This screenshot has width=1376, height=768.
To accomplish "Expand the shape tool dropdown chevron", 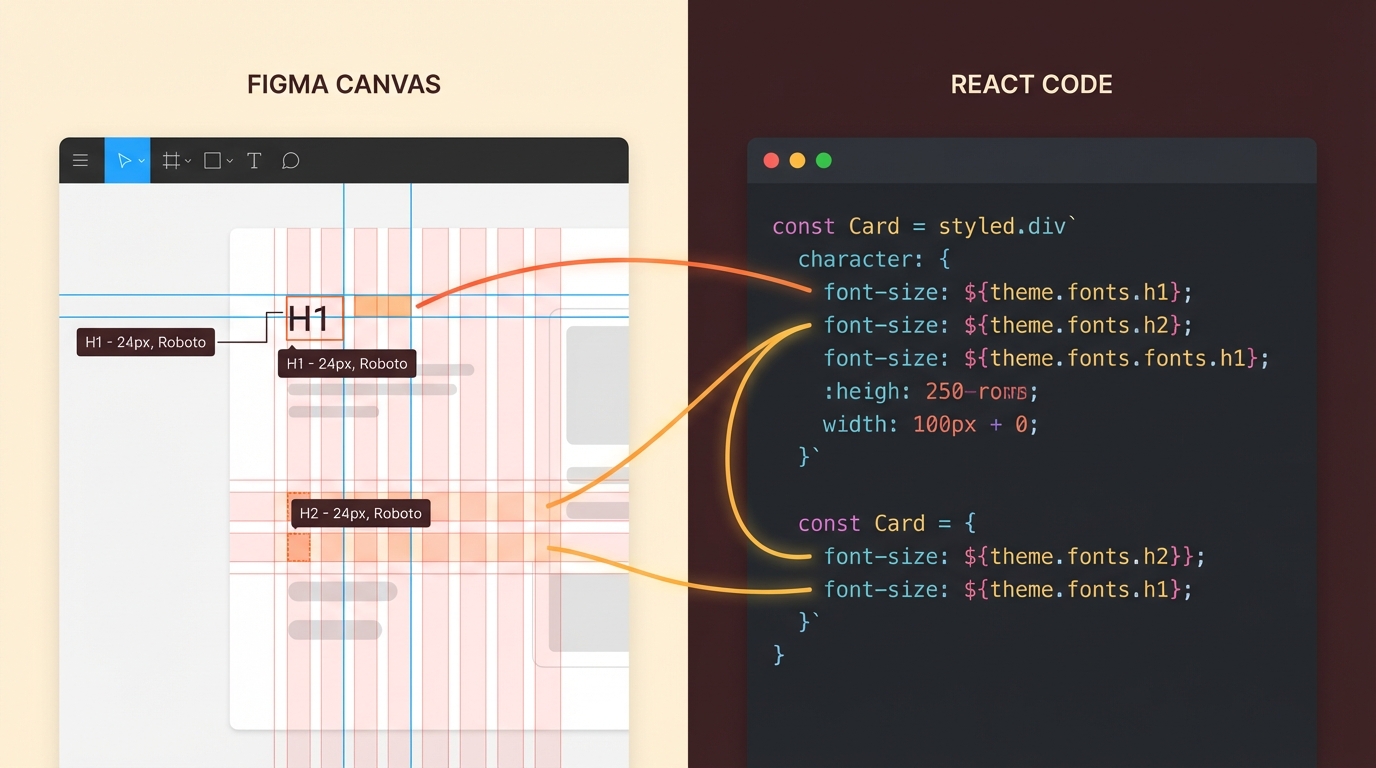I will [230, 162].
